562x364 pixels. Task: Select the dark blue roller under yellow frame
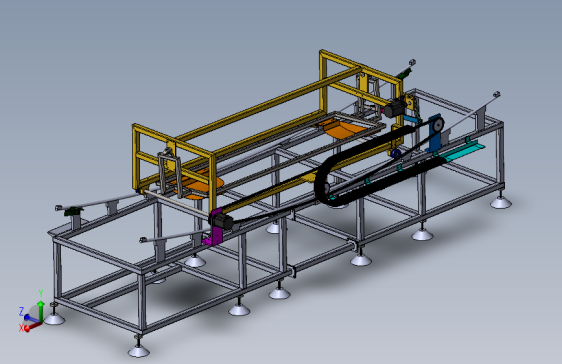(x=396, y=153)
